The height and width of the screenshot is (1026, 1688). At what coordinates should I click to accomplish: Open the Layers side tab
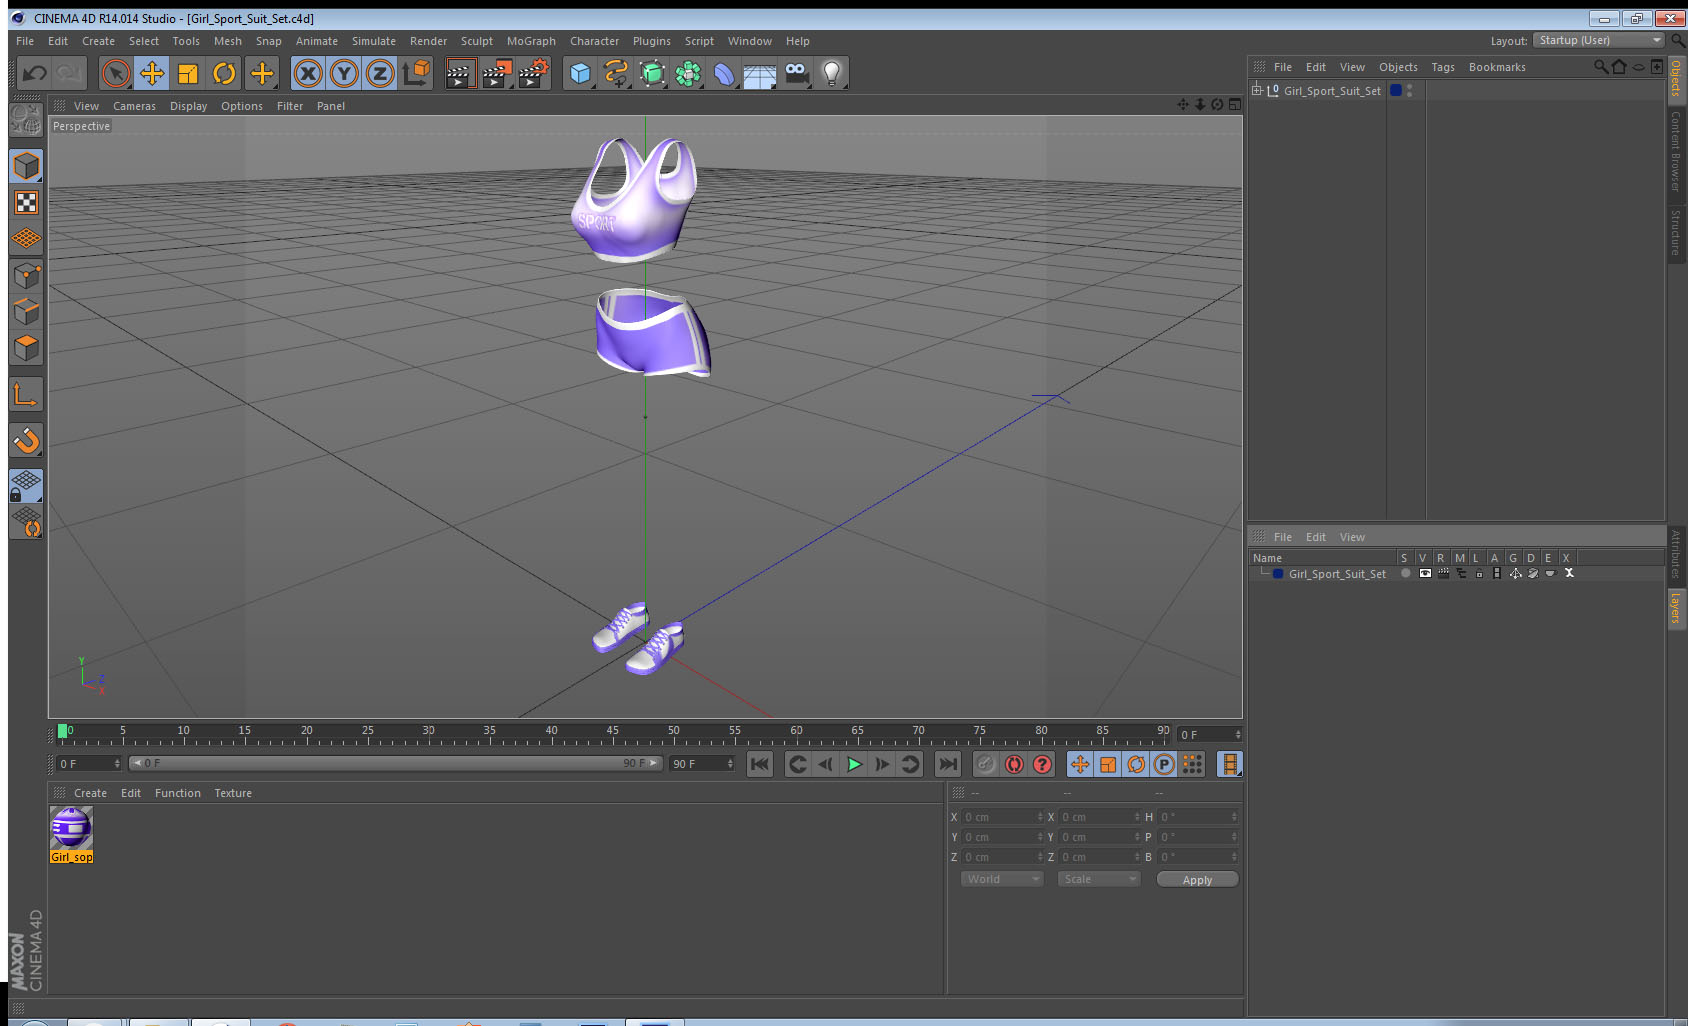point(1676,608)
